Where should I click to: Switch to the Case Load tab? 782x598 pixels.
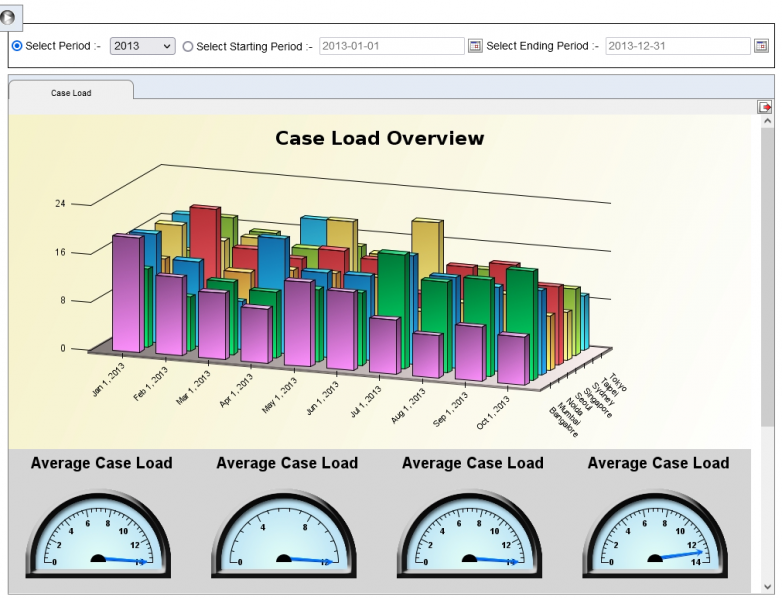[71, 92]
